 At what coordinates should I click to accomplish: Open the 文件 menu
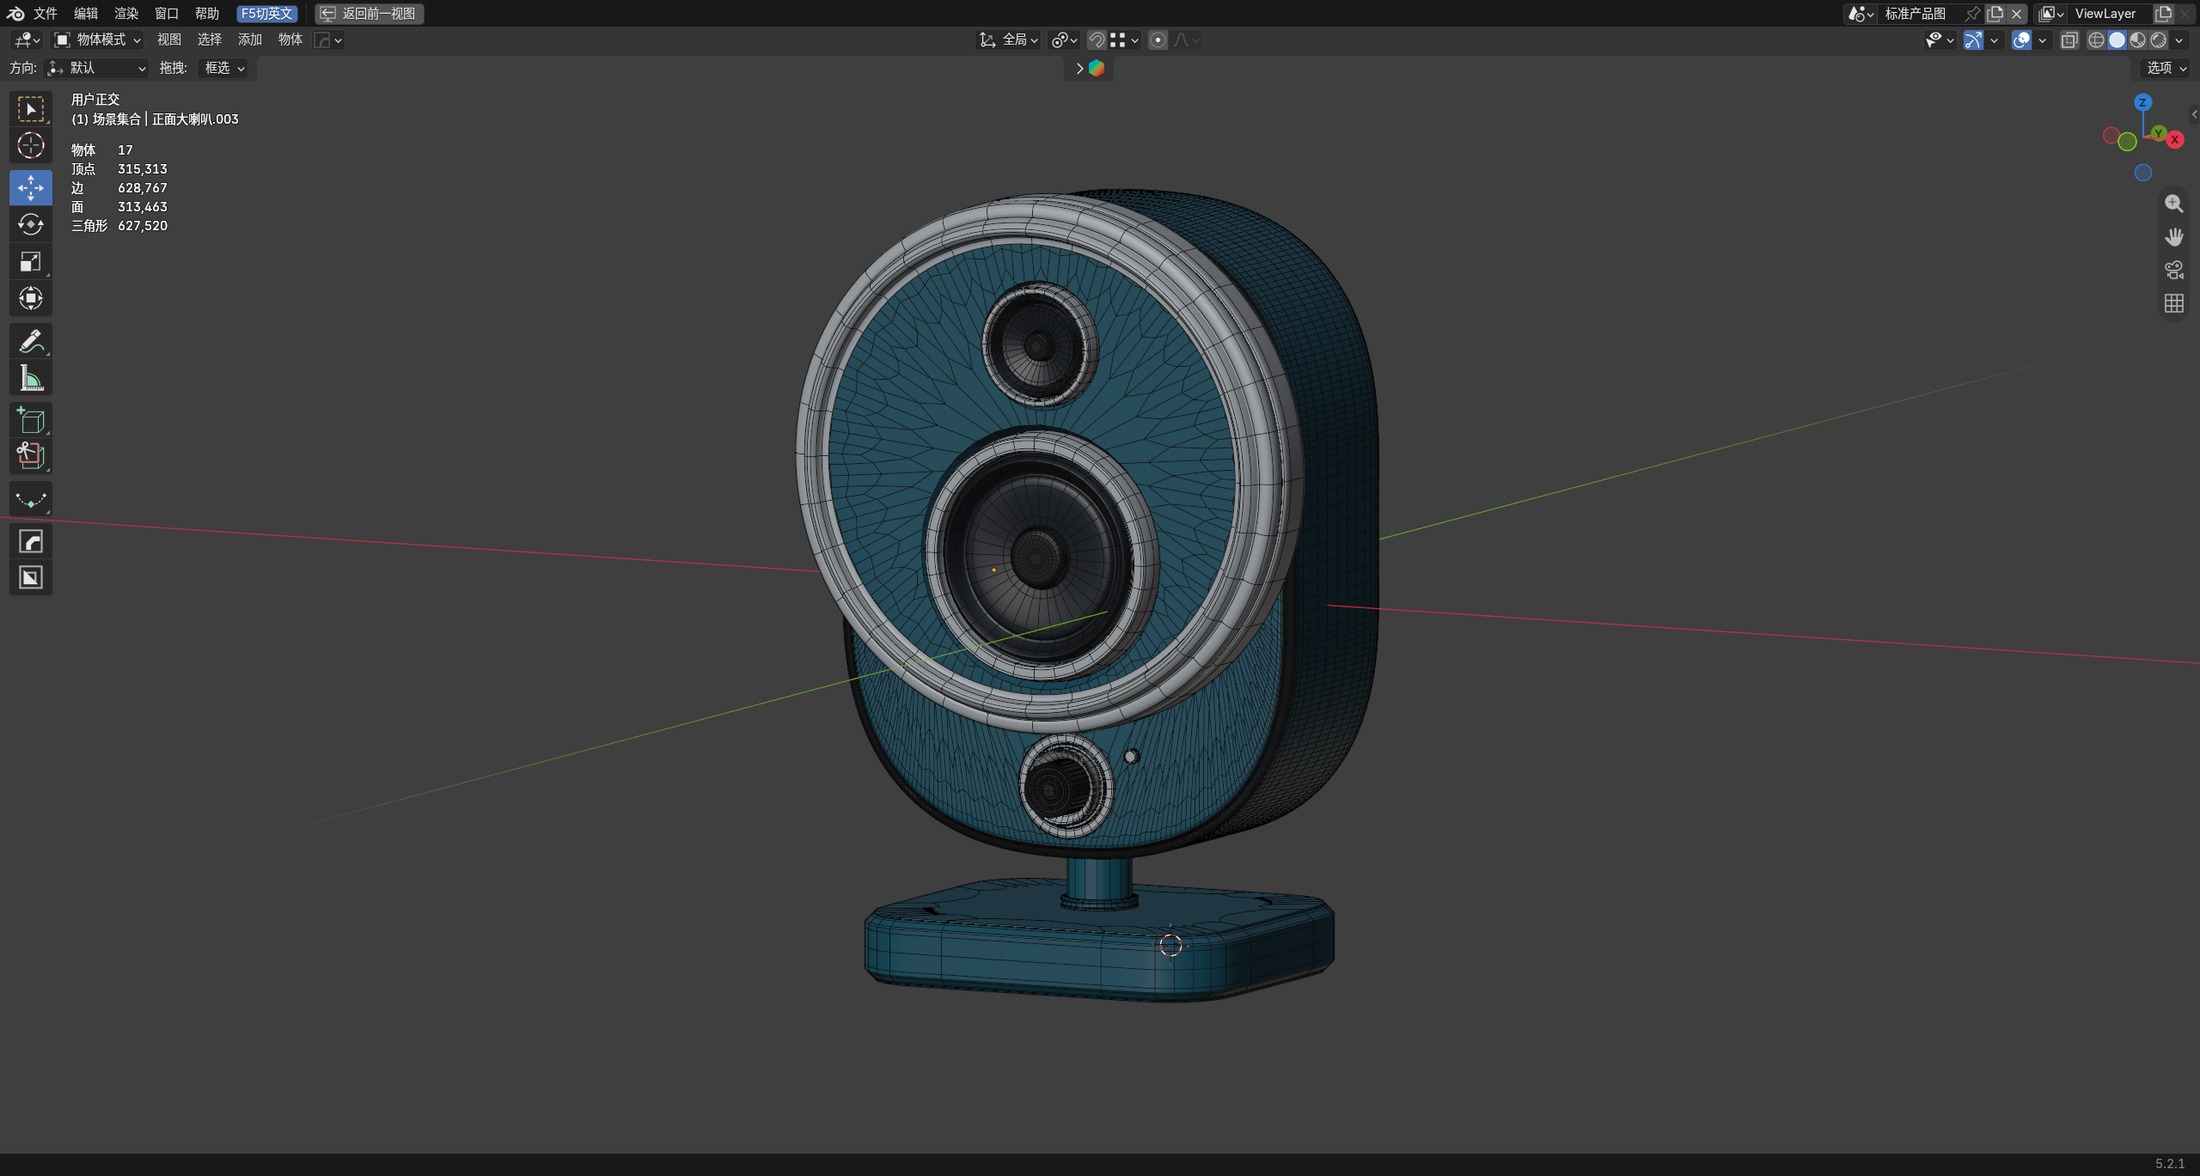coord(46,14)
